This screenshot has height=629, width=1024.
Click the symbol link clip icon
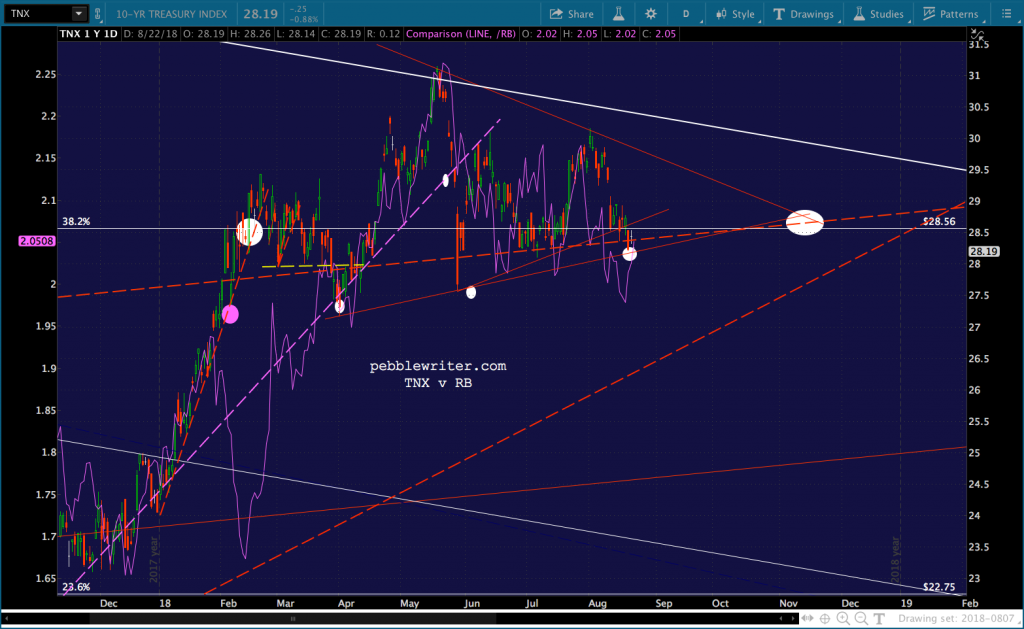(98, 14)
